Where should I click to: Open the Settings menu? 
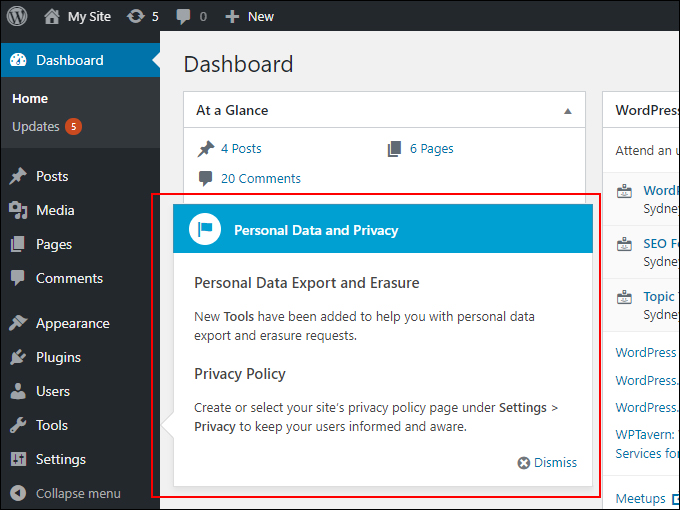click(61, 459)
